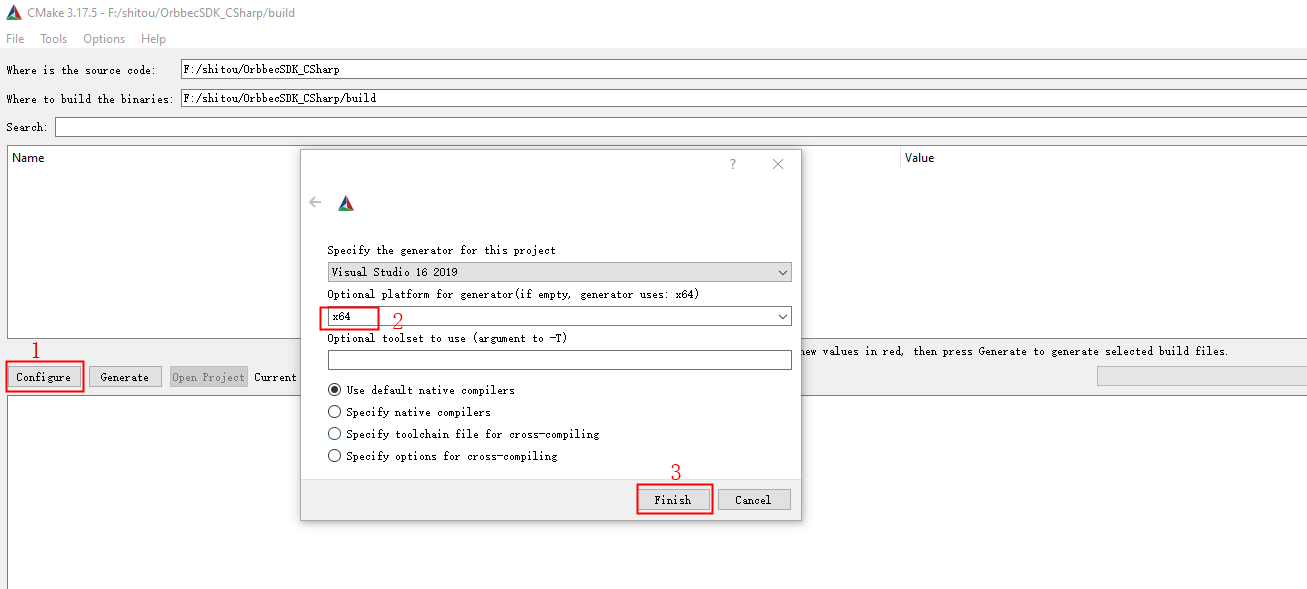Screen dimensions: 1307x589
Task: Click the Generate button
Action: pyautogui.click(x=125, y=377)
